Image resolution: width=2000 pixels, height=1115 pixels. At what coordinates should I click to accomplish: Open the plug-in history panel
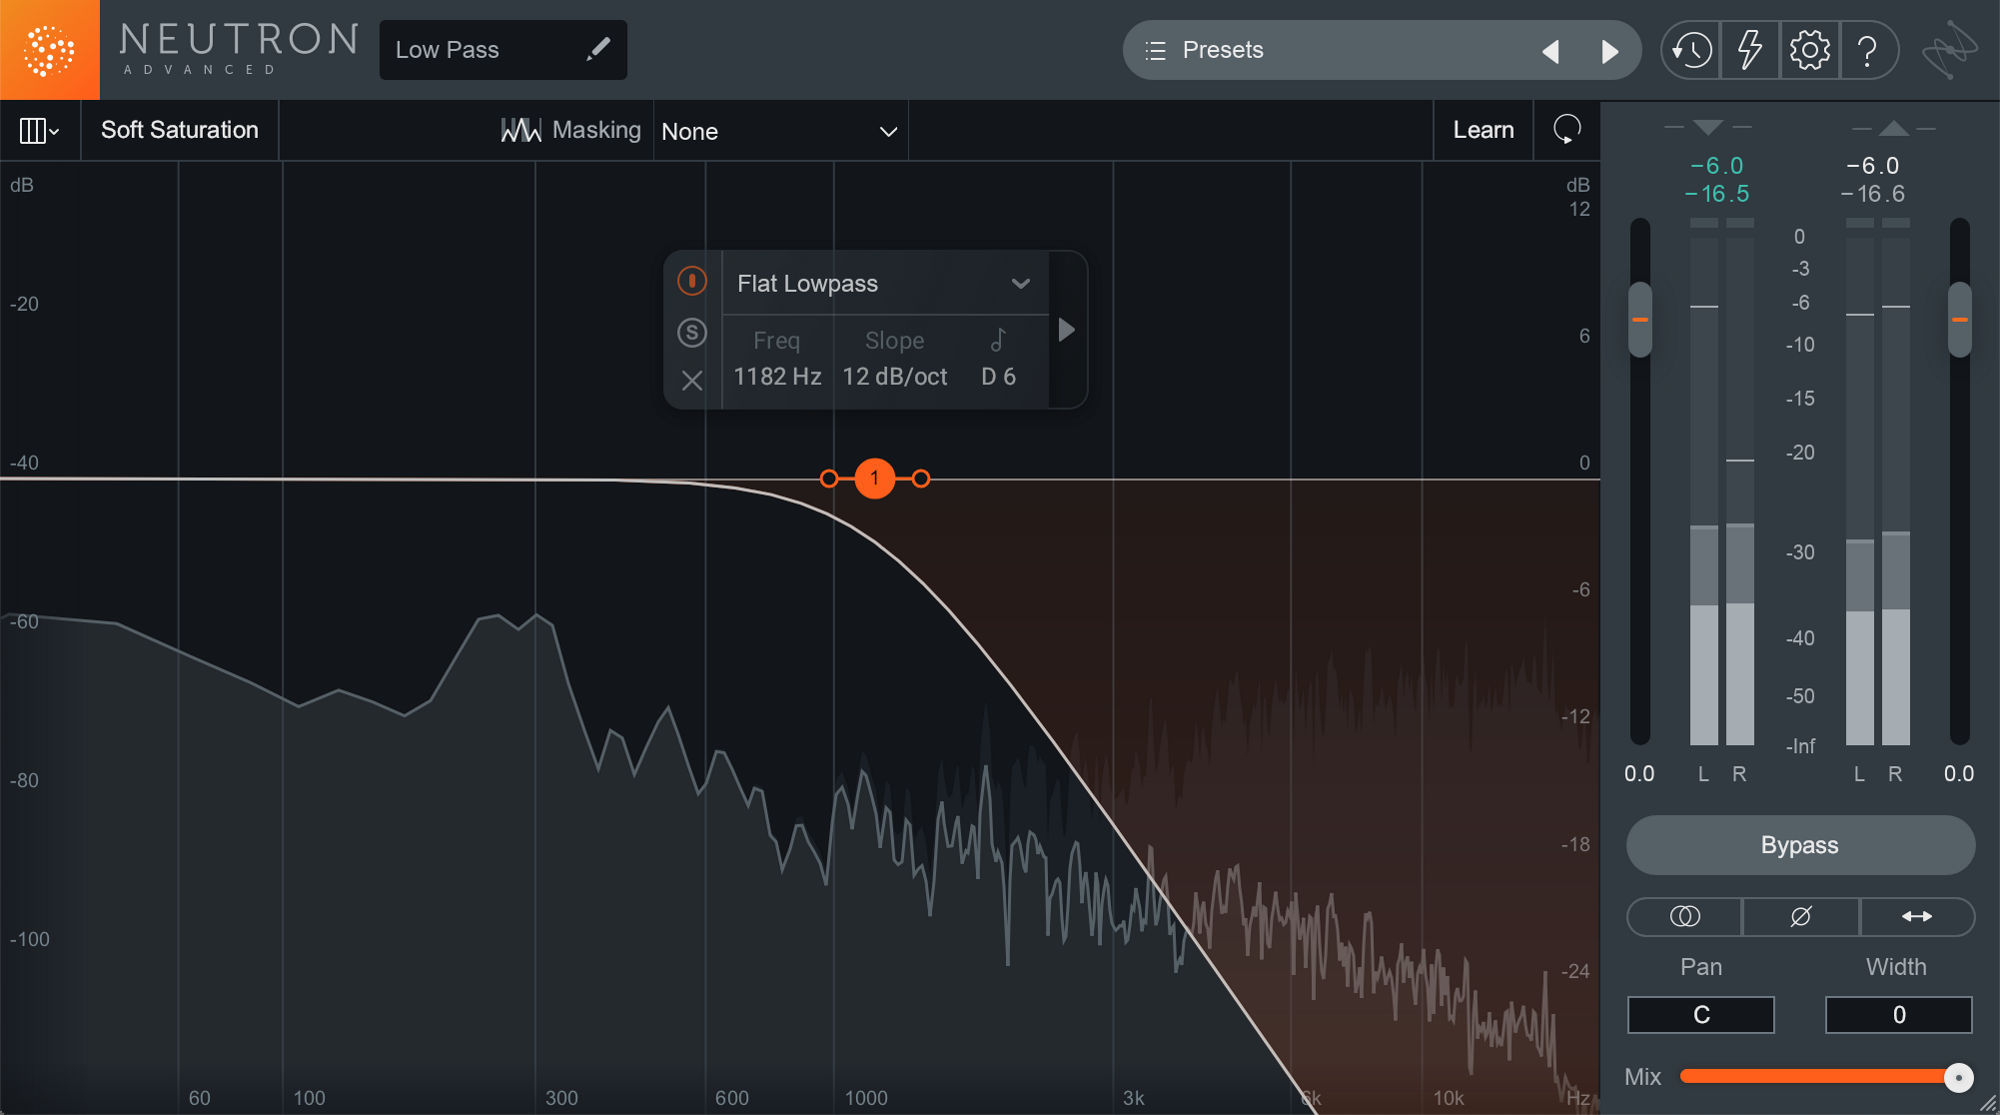click(x=1689, y=49)
